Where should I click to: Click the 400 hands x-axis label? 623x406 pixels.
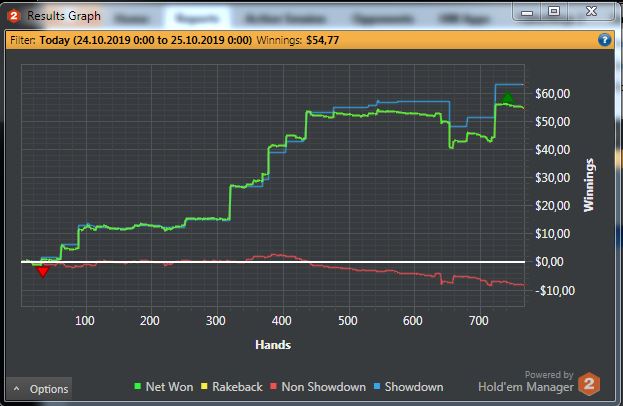point(281,321)
